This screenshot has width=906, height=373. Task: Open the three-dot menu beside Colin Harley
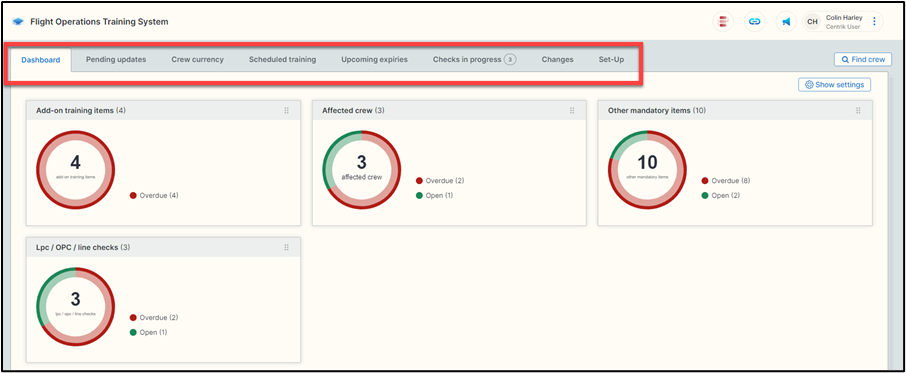(x=874, y=22)
